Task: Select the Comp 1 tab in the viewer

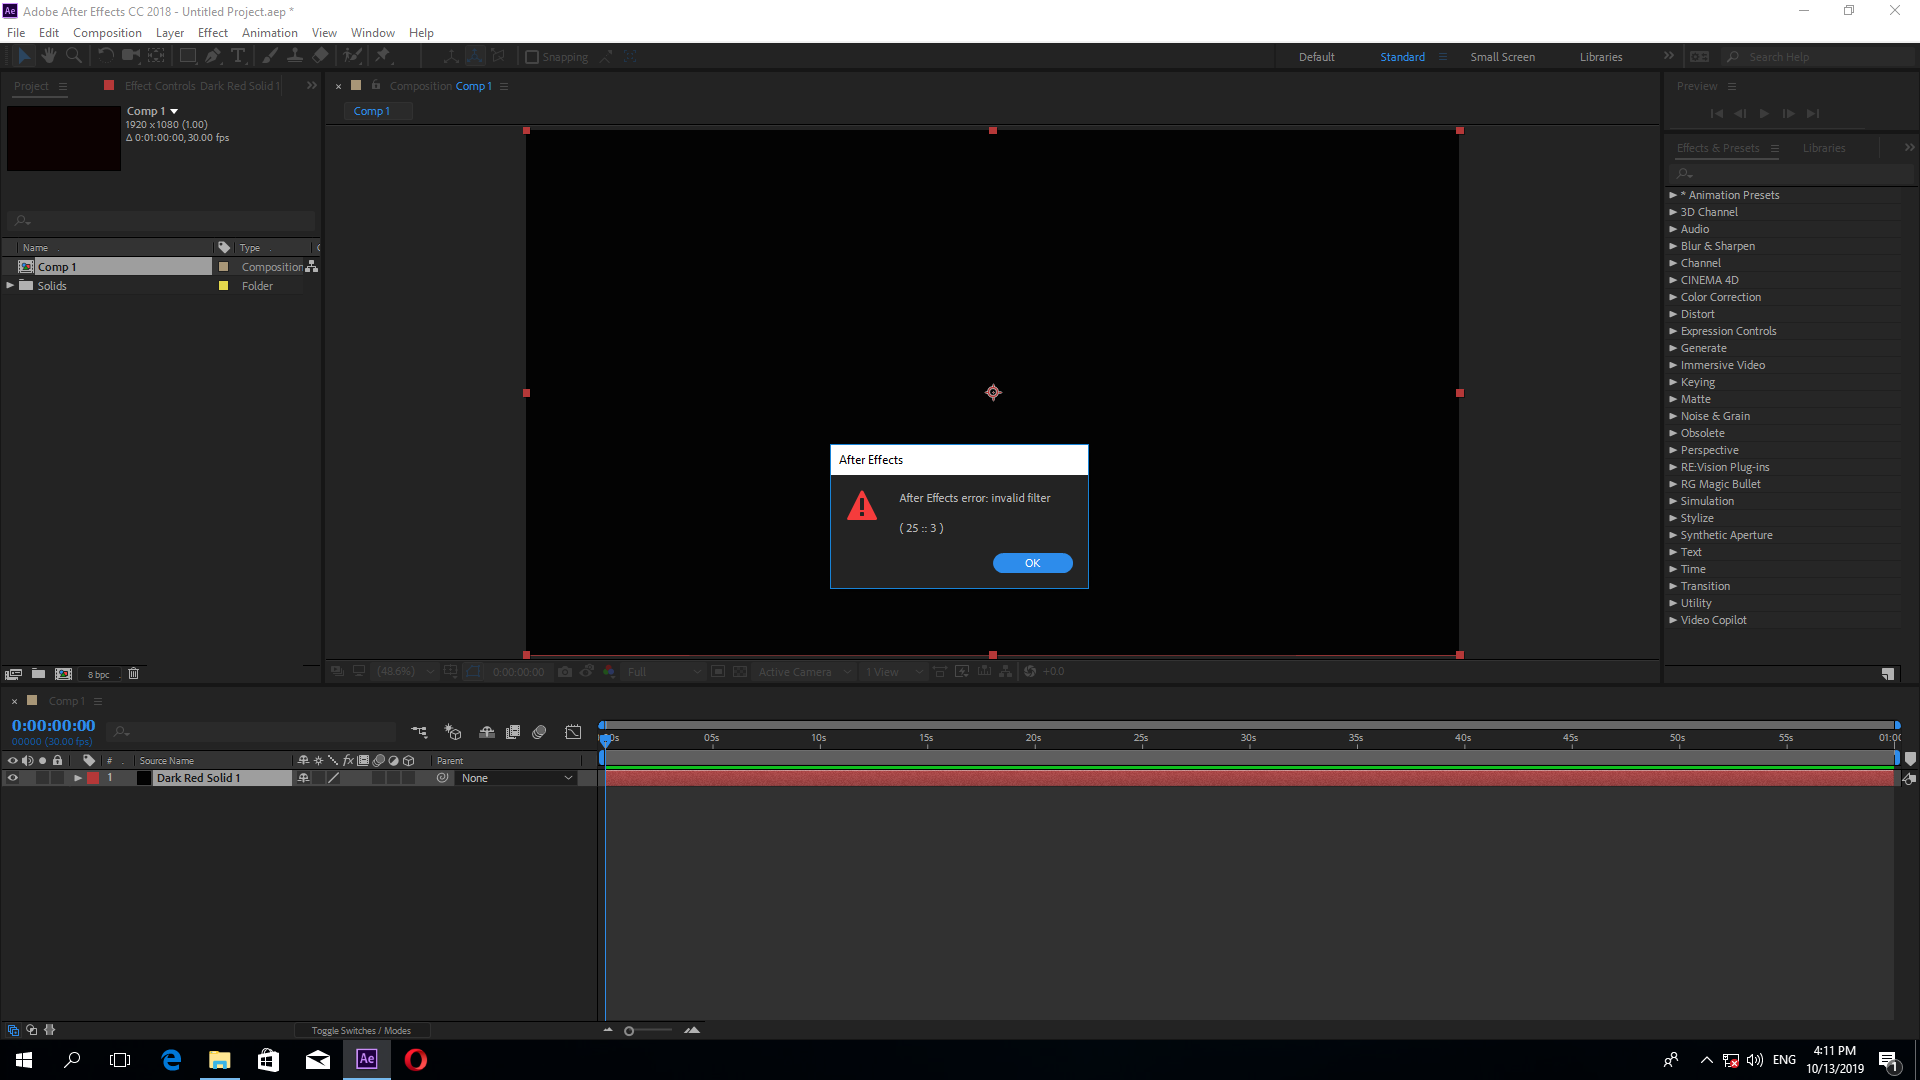Action: coord(371,111)
